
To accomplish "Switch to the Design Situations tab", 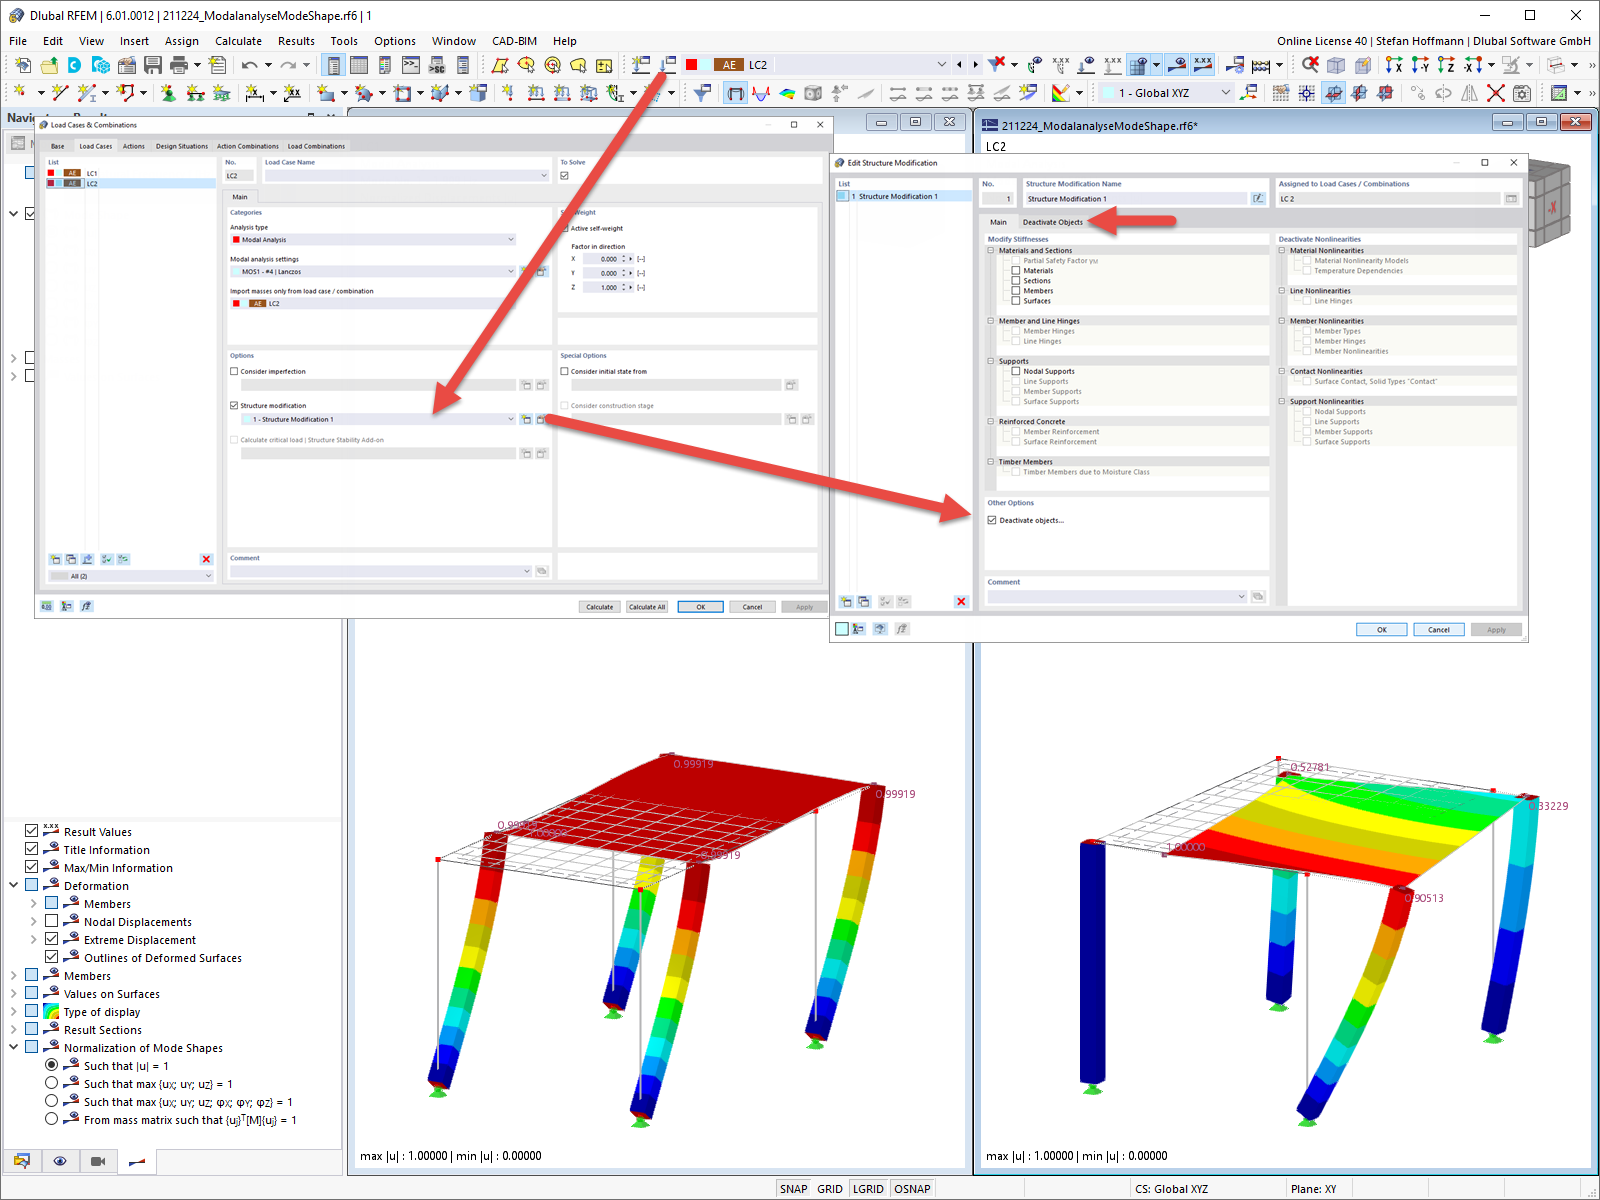I will coord(182,146).
